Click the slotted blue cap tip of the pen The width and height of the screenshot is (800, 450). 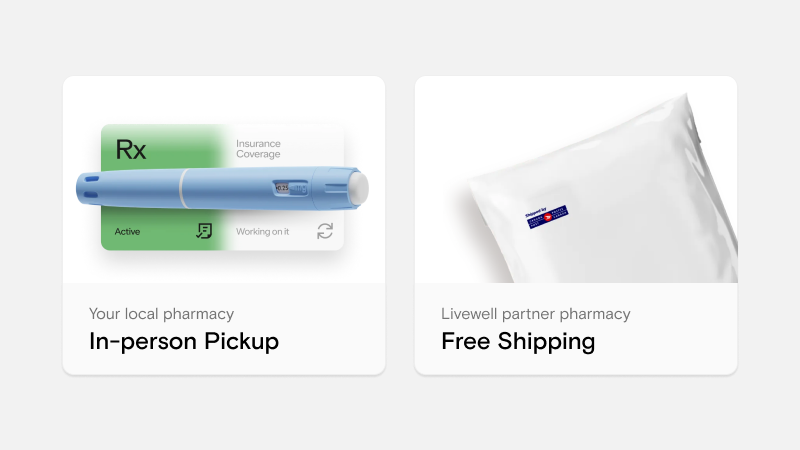pyautogui.click(x=92, y=187)
